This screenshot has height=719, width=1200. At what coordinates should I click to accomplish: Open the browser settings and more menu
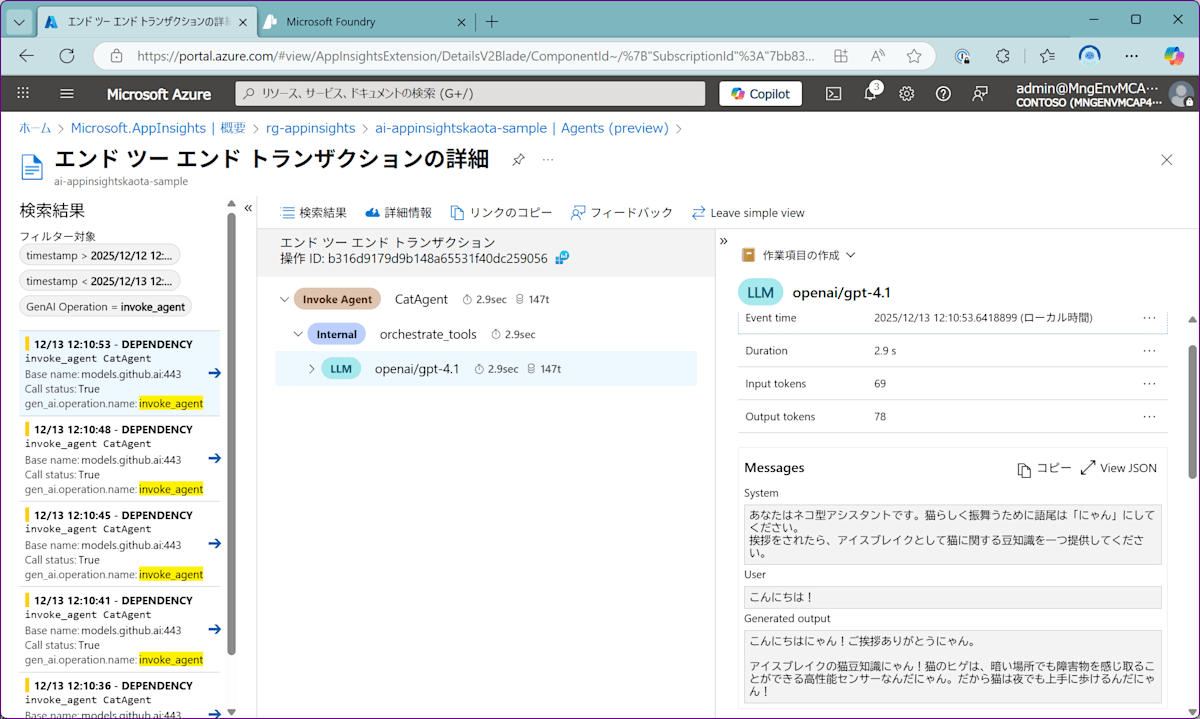[1131, 56]
